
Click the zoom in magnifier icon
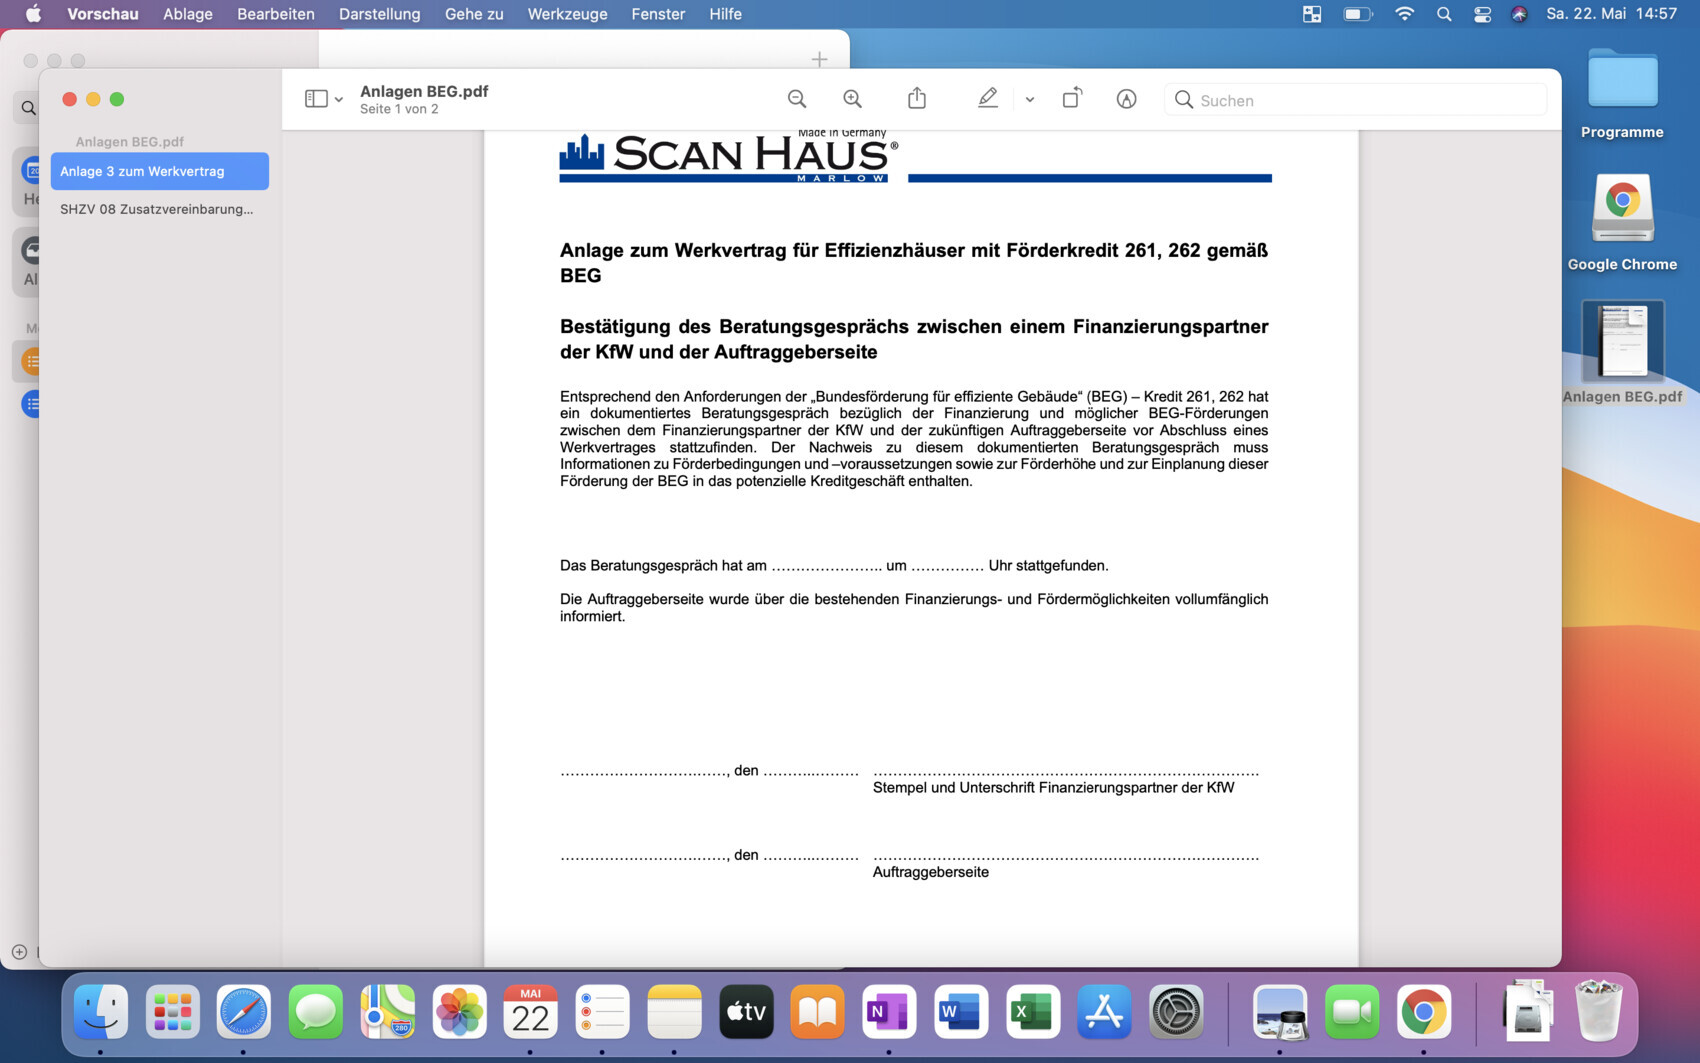point(852,99)
